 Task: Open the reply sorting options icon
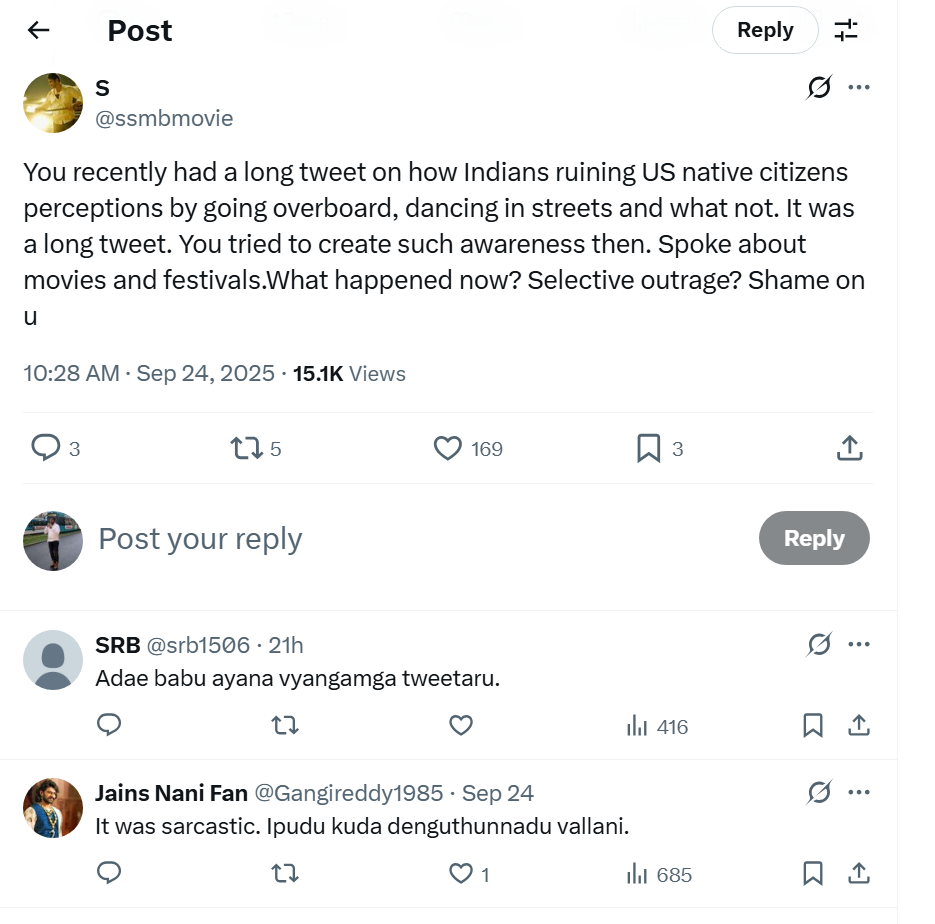(x=846, y=30)
